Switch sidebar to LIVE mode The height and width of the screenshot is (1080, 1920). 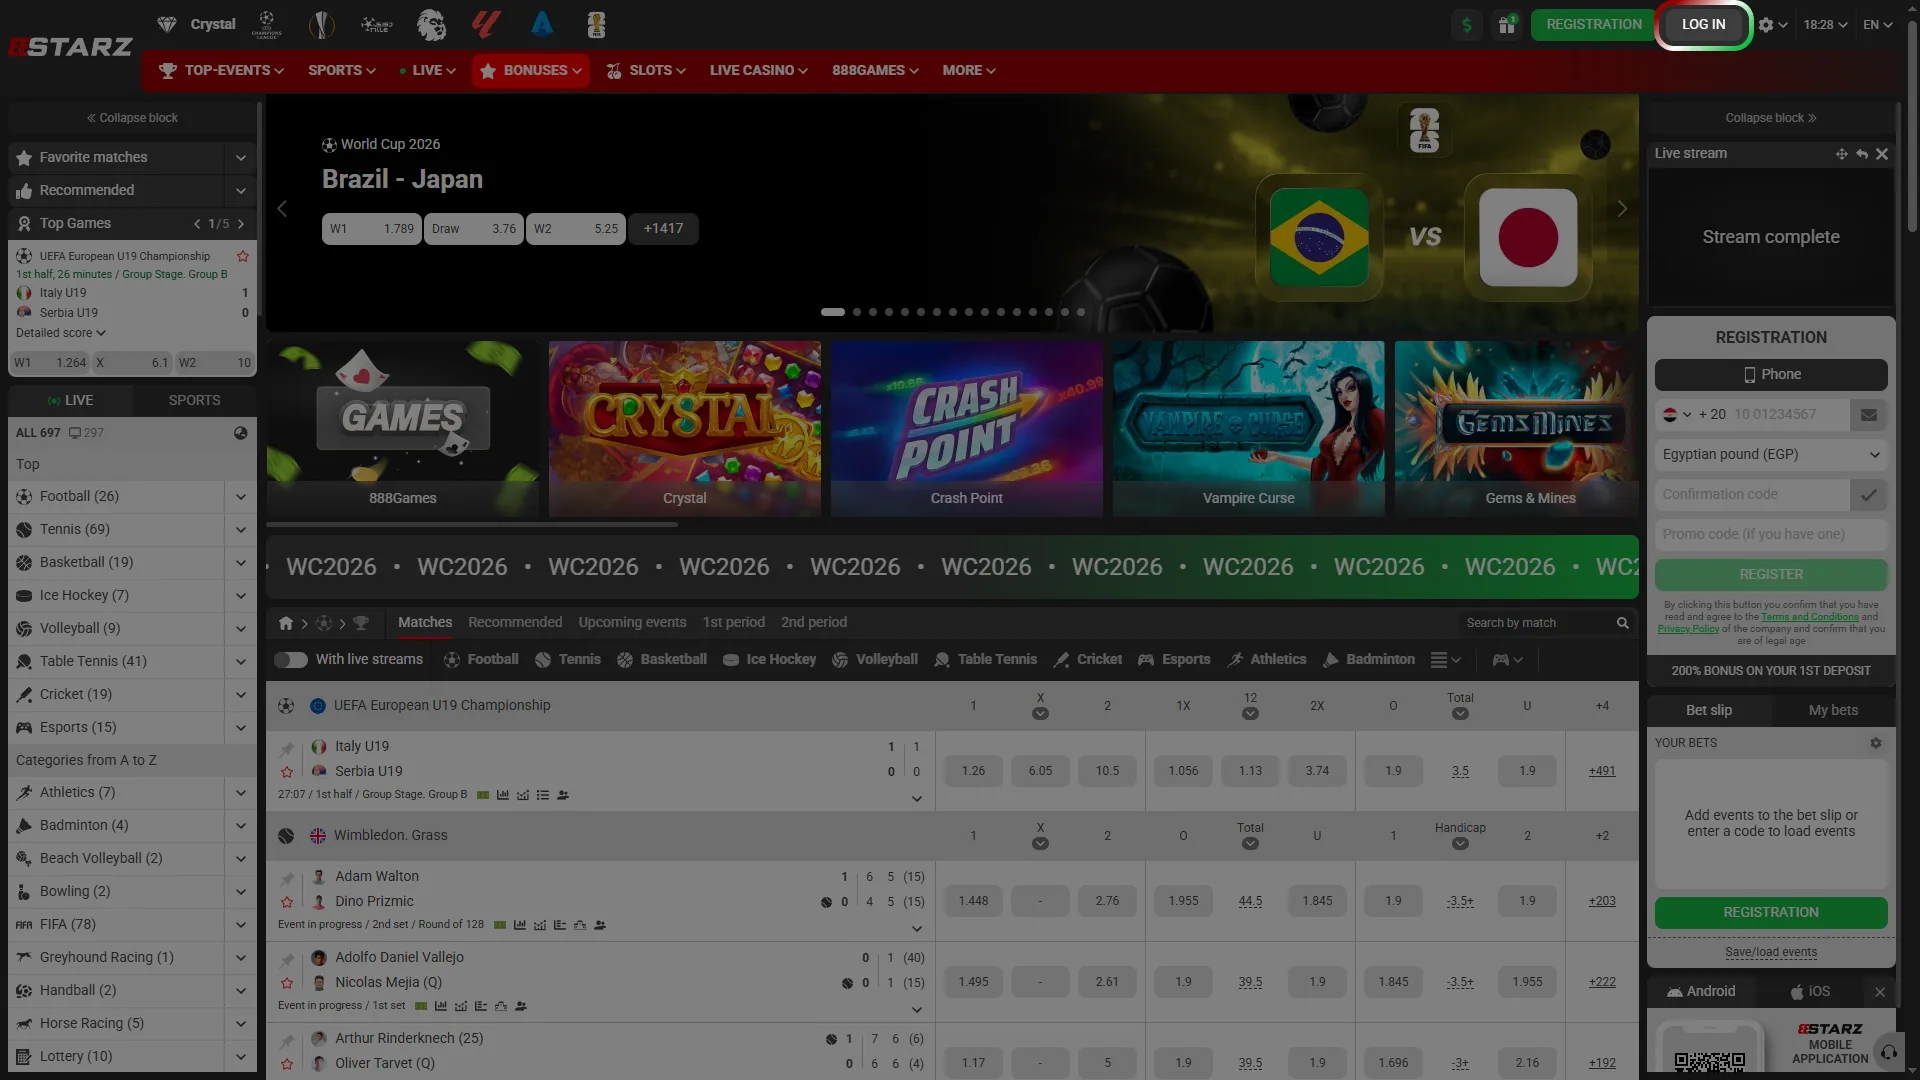70,400
